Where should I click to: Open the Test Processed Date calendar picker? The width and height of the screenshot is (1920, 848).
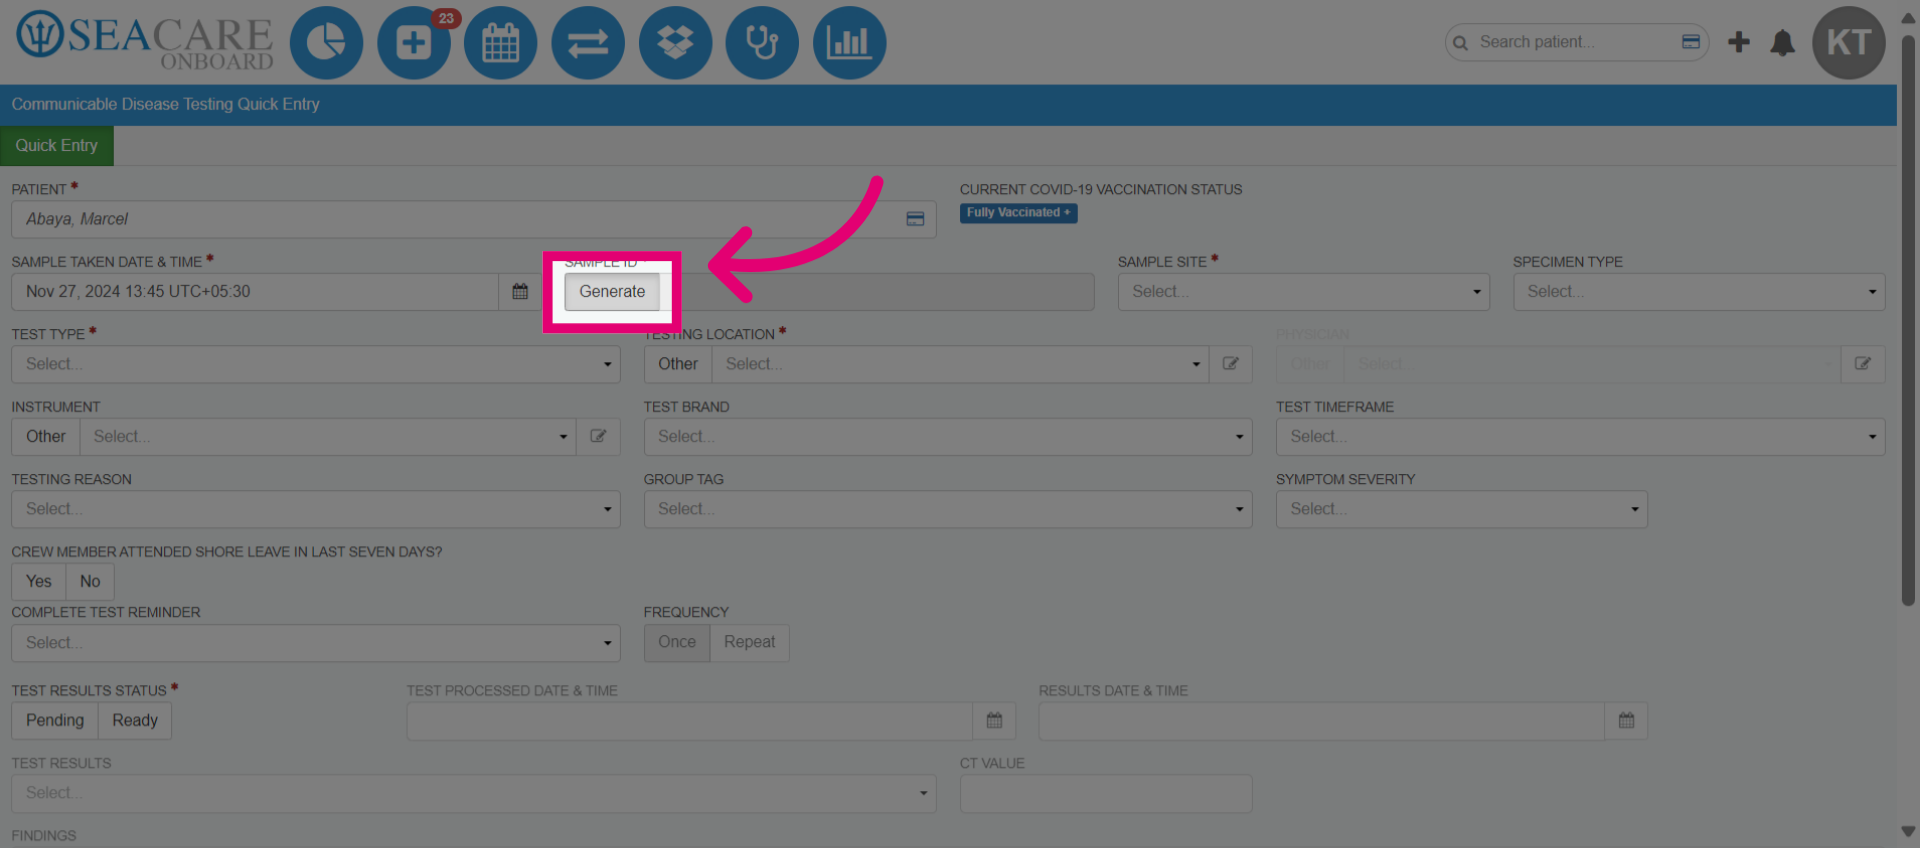coord(995,721)
